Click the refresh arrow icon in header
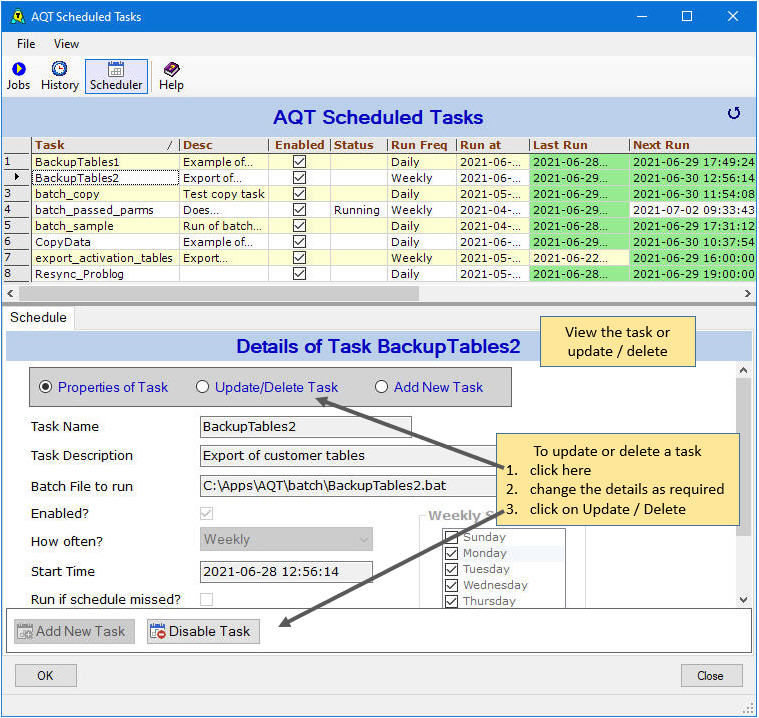 tap(734, 113)
